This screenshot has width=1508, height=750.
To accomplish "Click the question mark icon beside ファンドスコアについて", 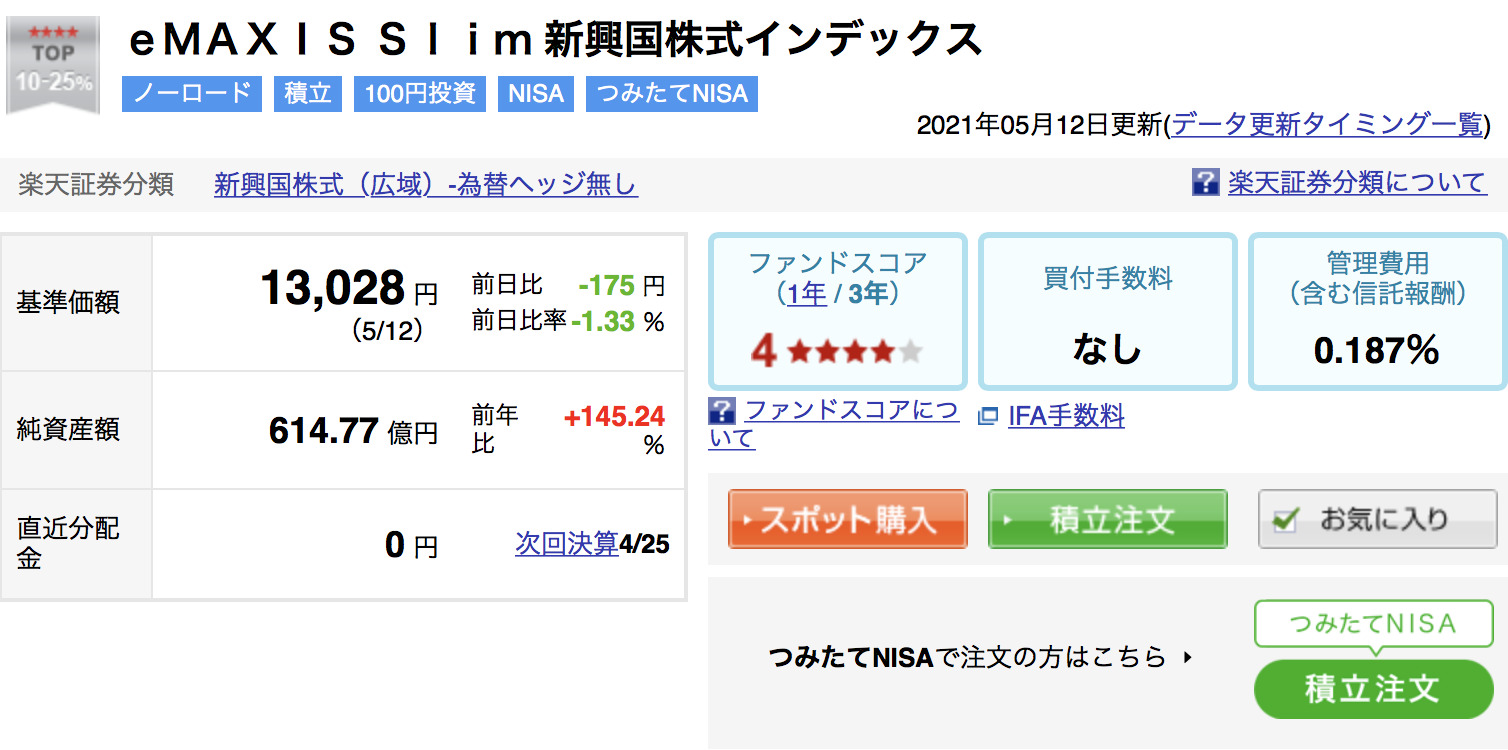I will point(722,411).
